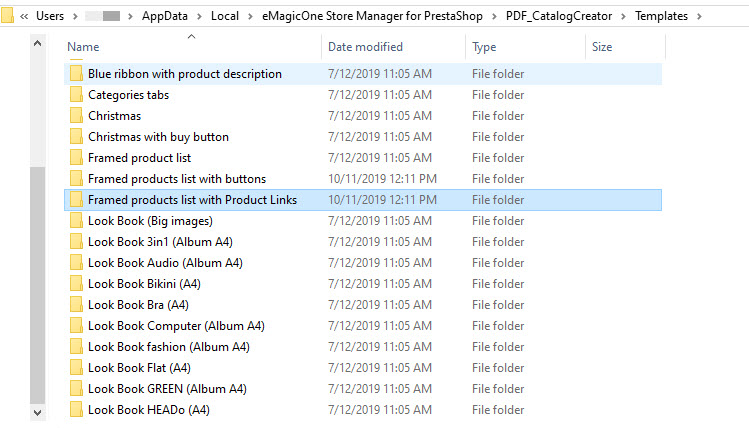Sort by the Date modified column header
Image resolution: width=749 pixels, height=428 pixels.
click(x=365, y=47)
